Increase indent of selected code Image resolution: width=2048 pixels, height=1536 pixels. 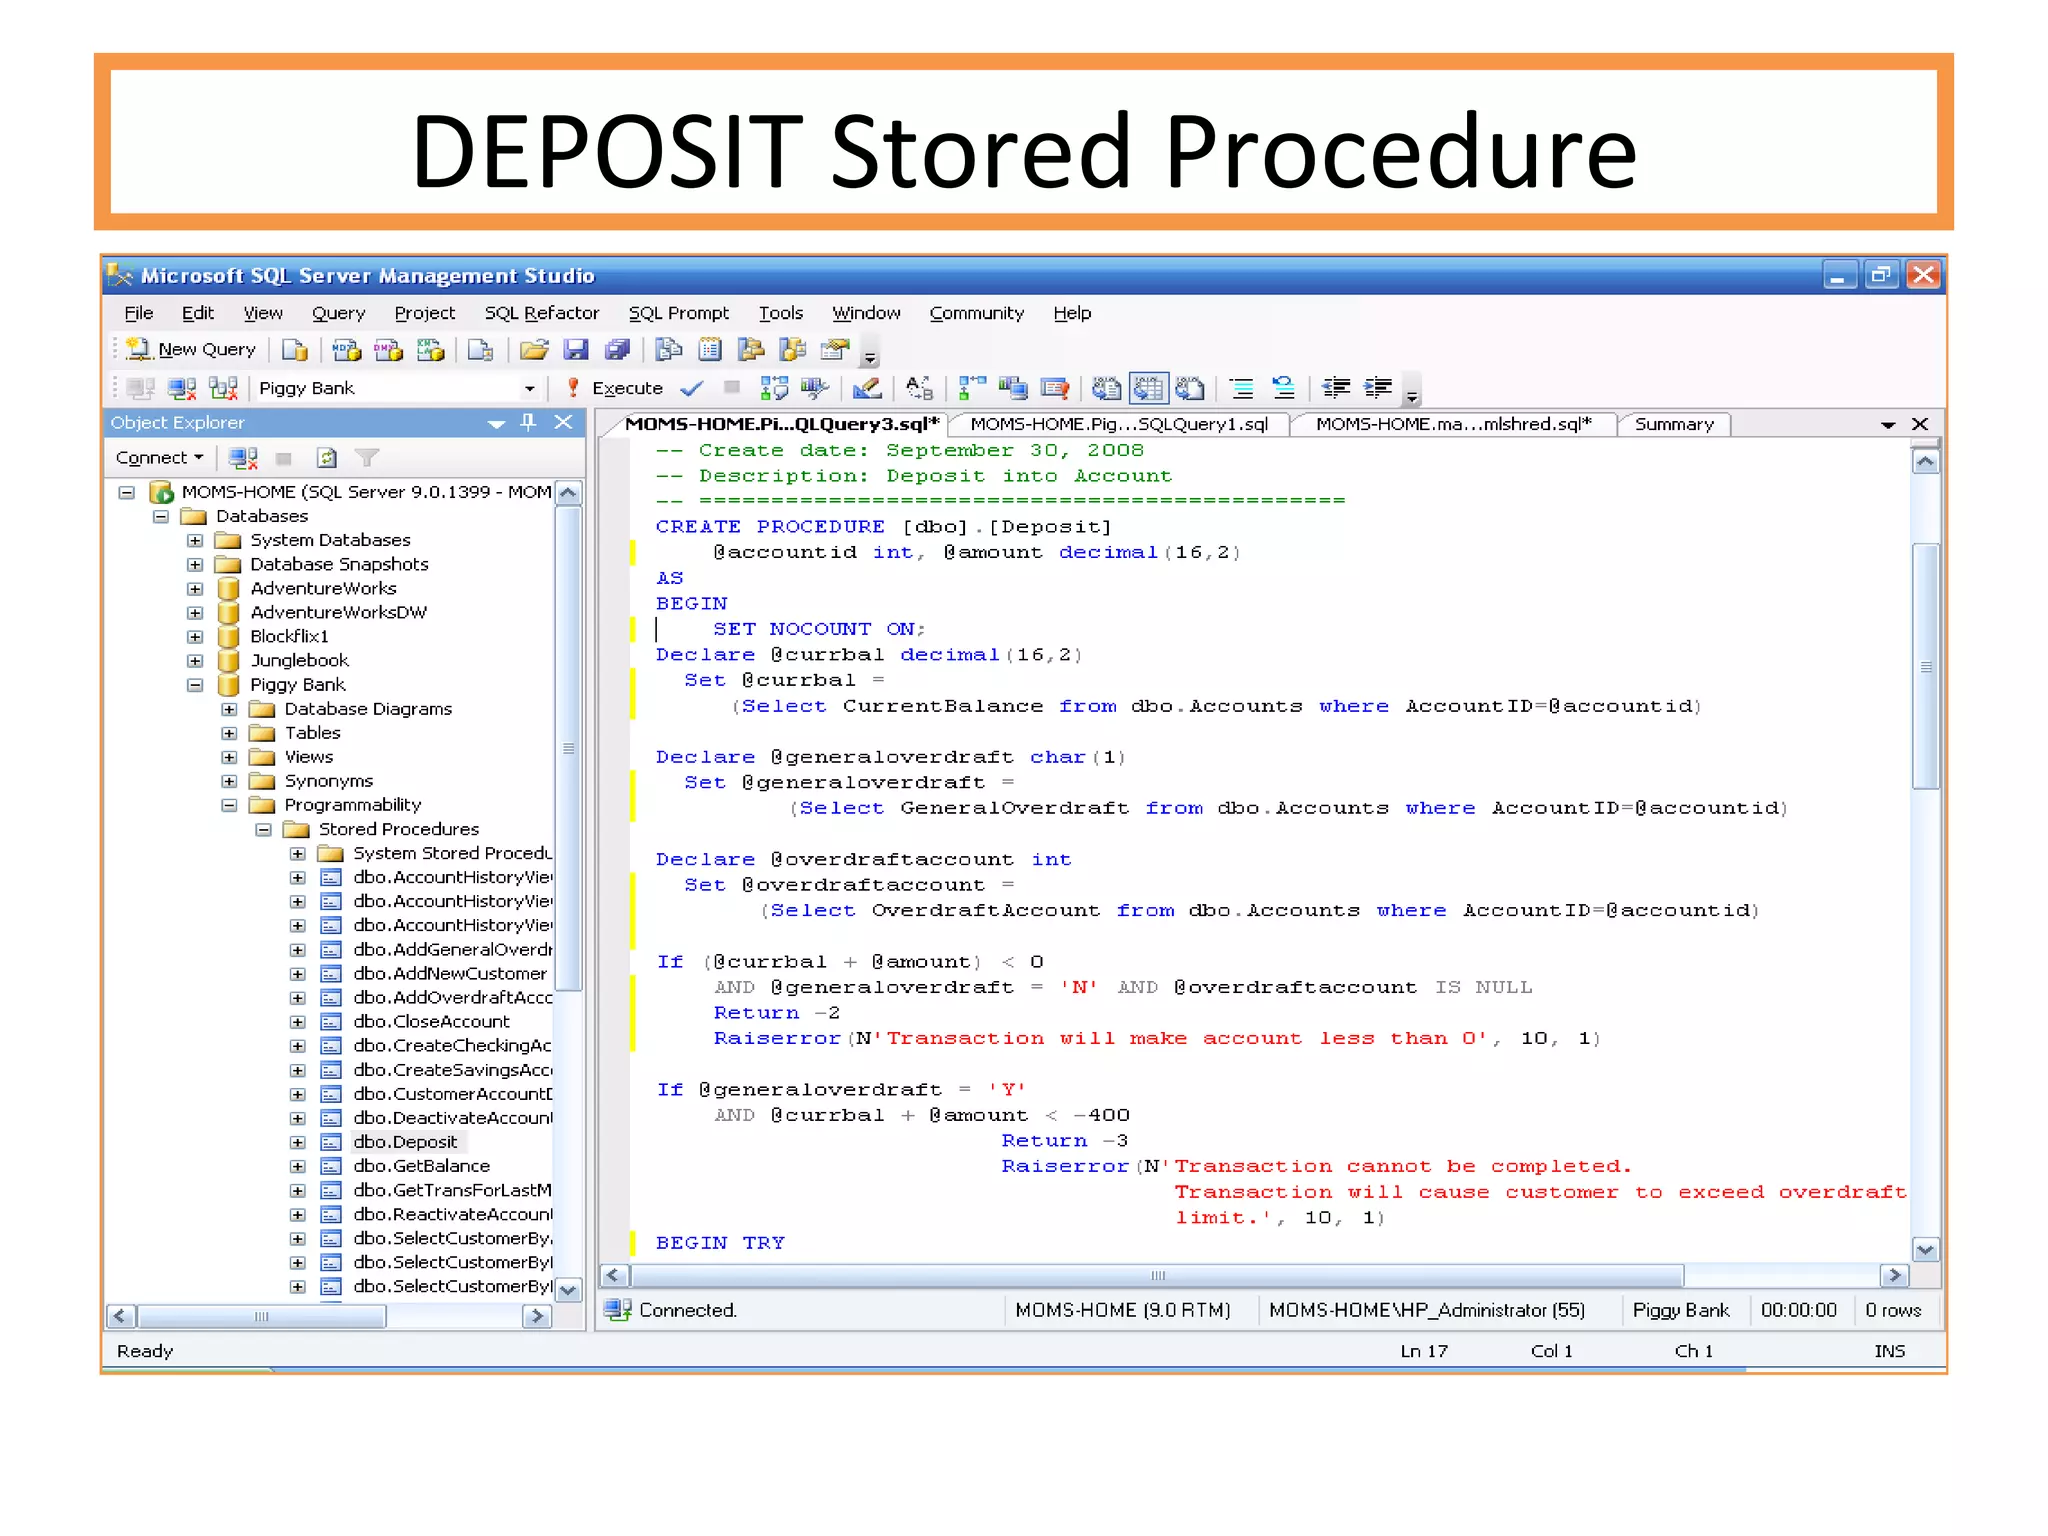(1377, 388)
